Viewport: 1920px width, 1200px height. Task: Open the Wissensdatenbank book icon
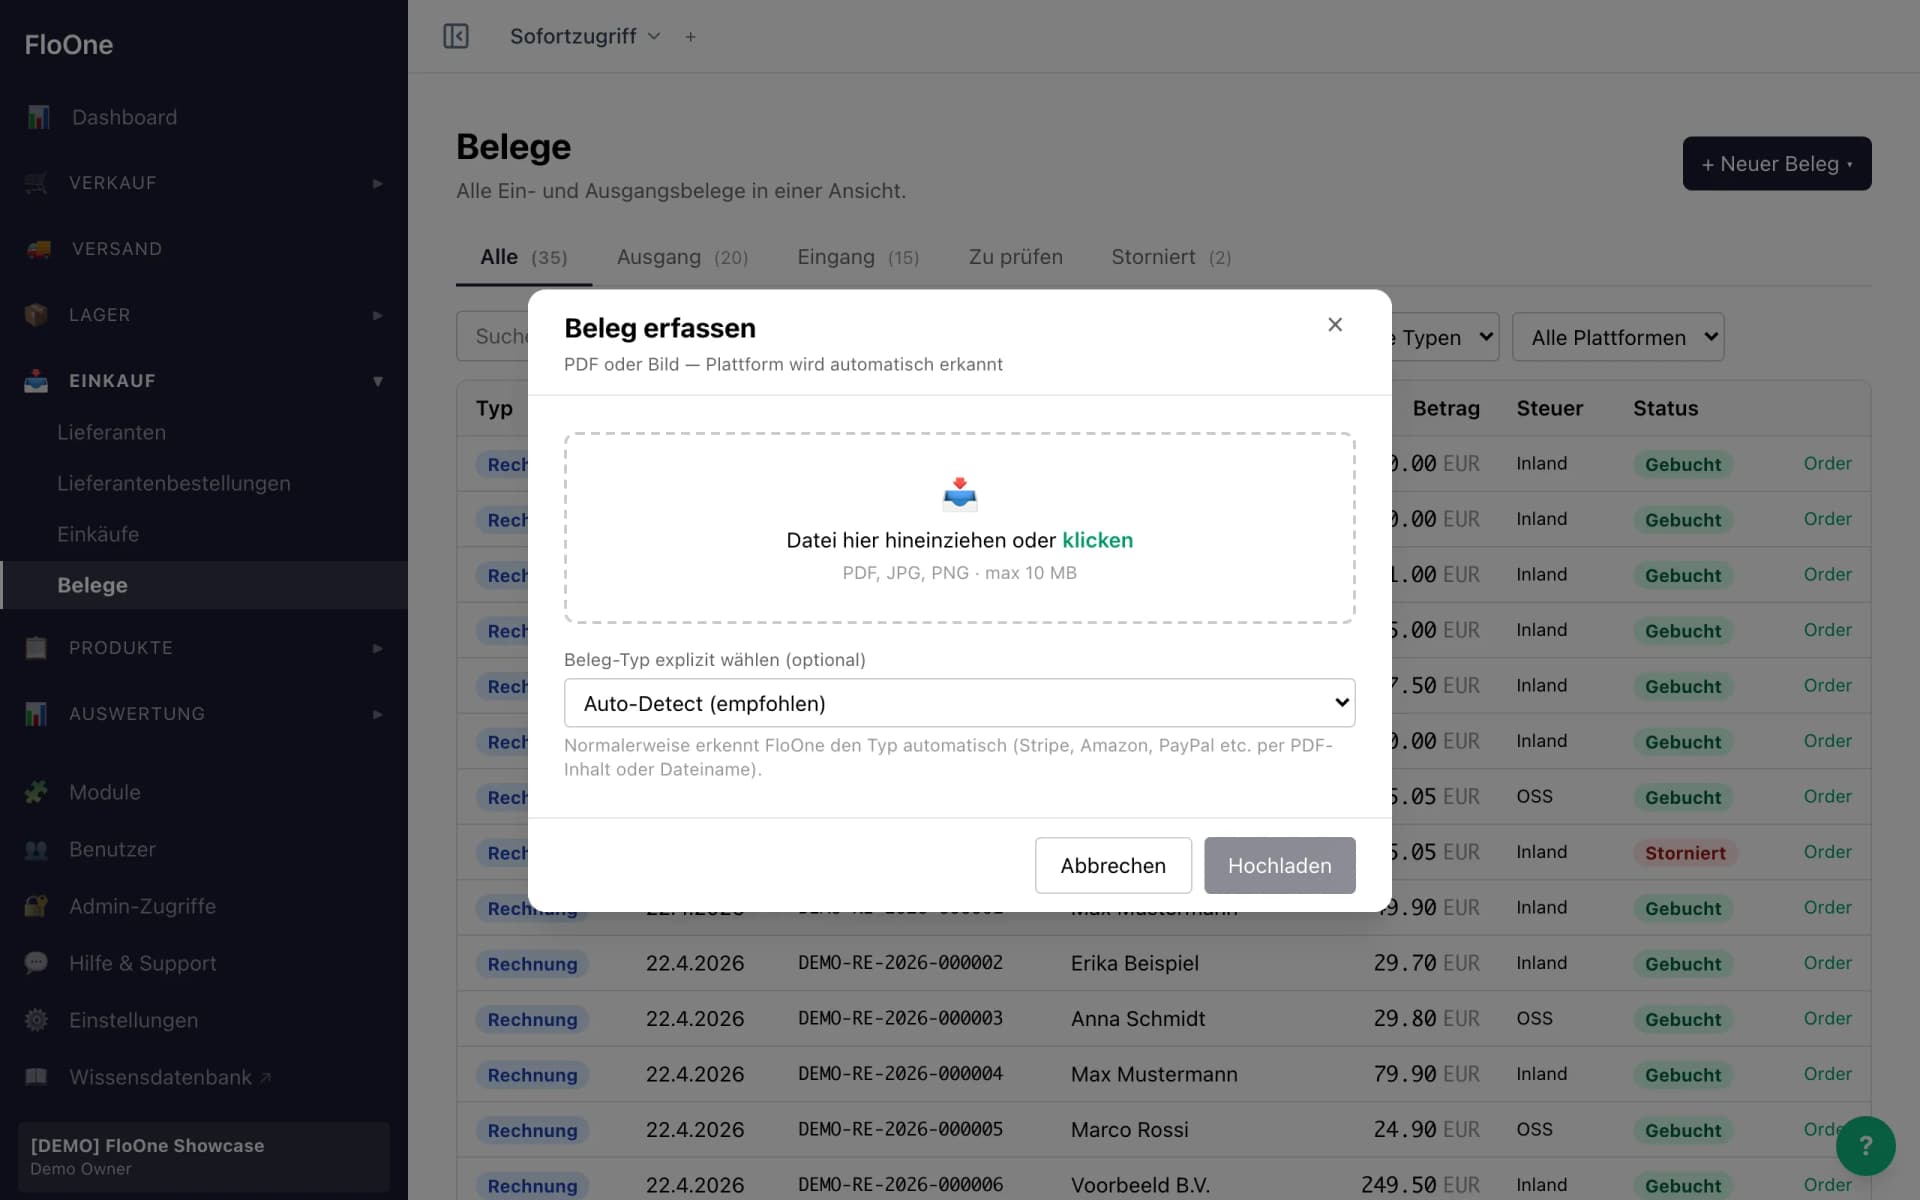[x=36, y=1077]
